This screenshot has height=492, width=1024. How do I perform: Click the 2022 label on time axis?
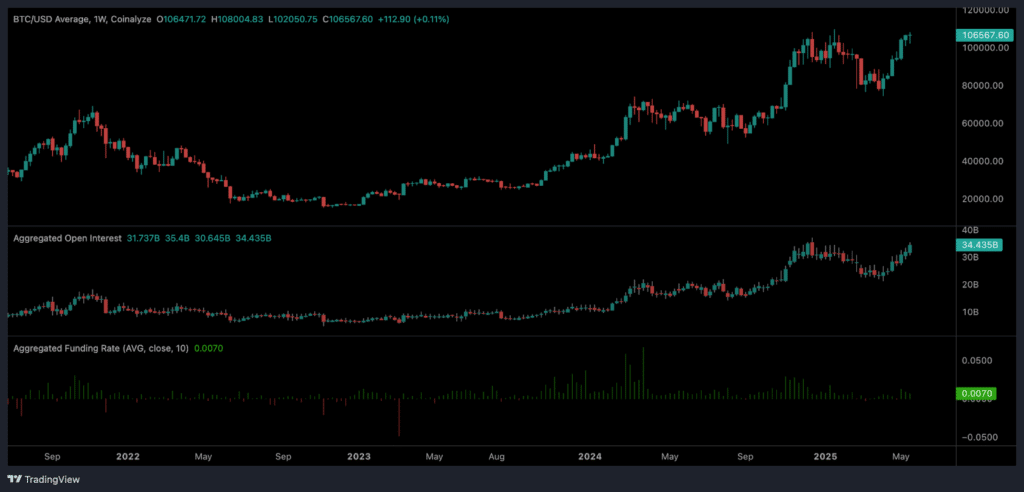pyautogui.click(x=127, y=456)
